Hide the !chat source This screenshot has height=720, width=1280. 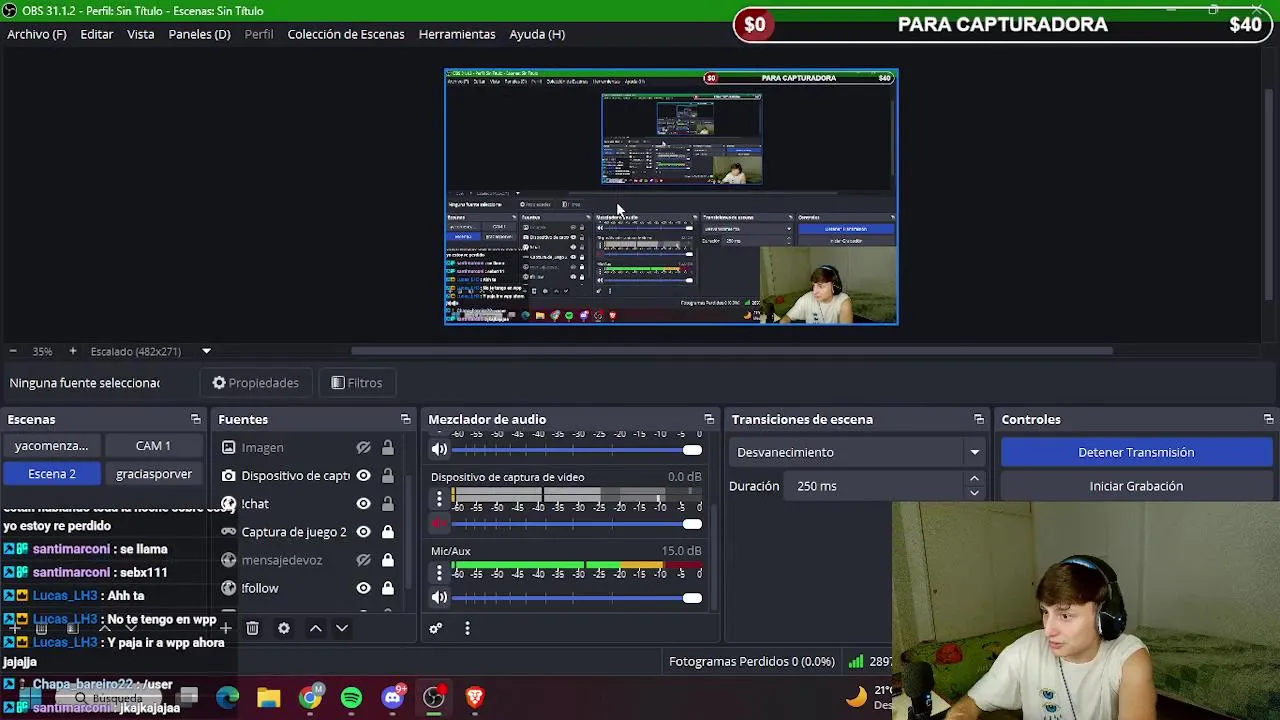[364, 504]
